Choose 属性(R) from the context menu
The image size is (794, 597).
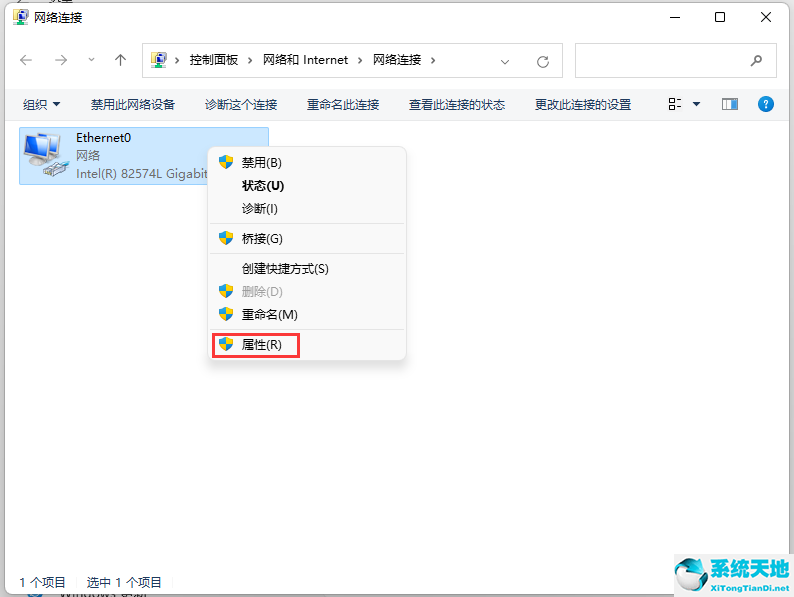coord(261,344)
